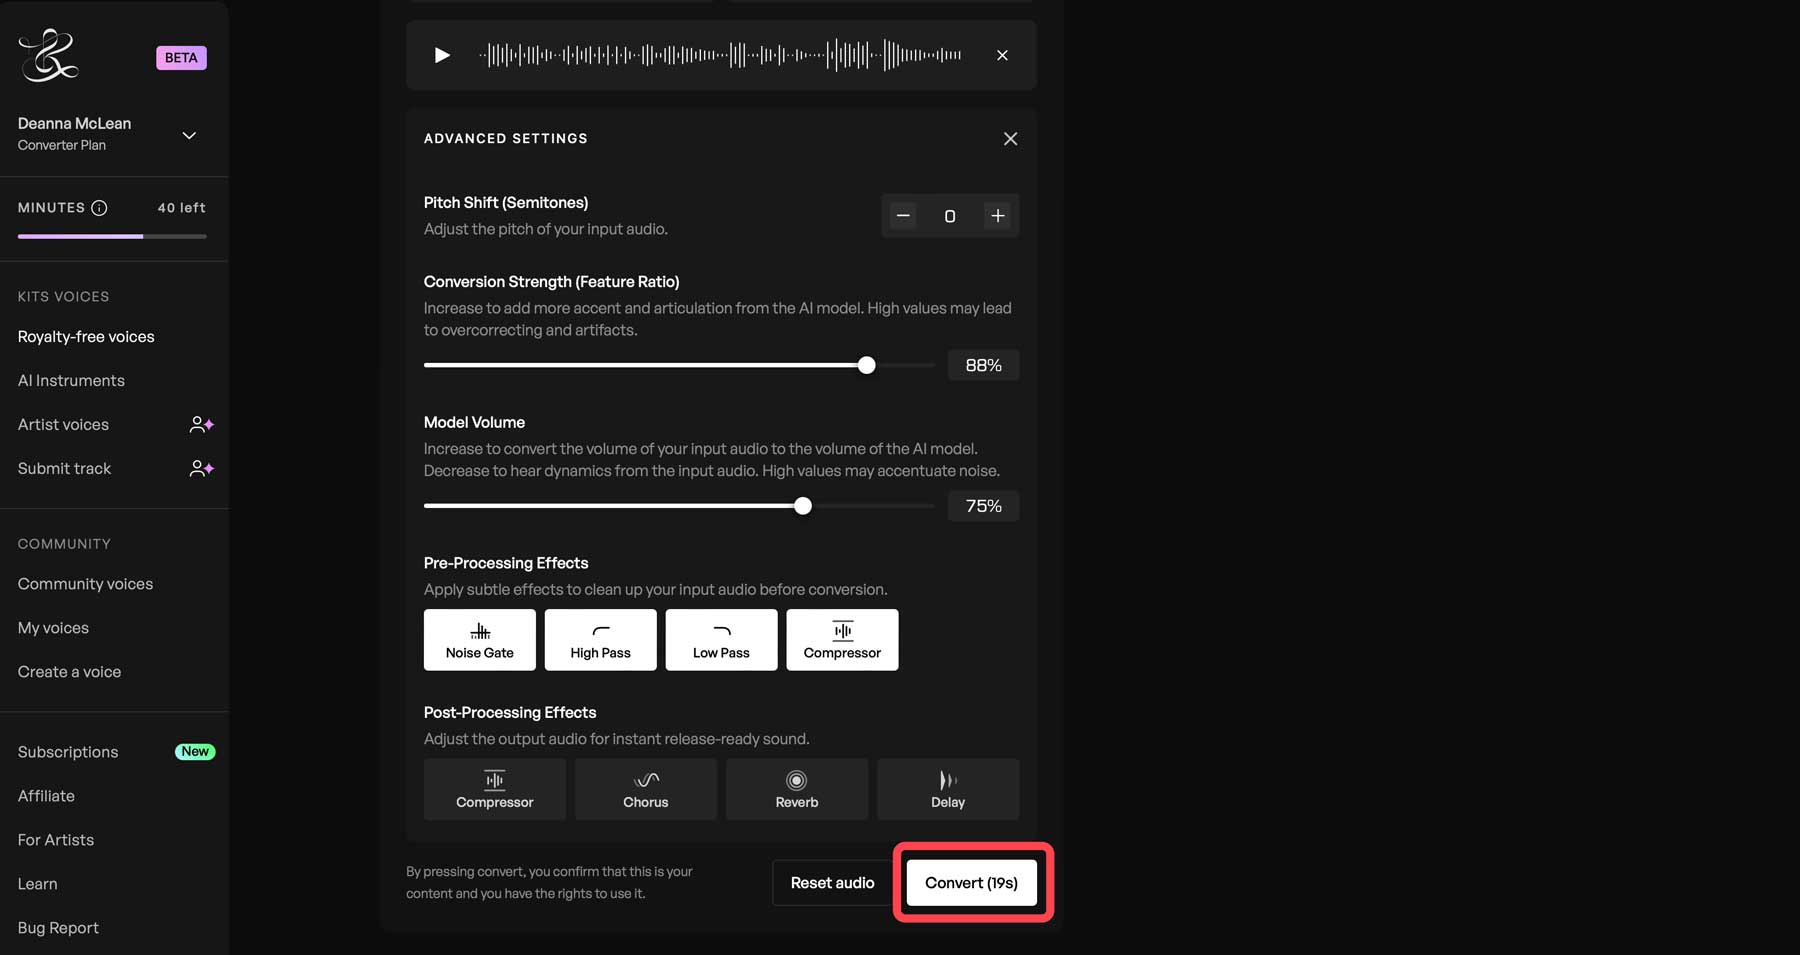The width and height of the screenshot is (1800, 955).
Task: Toggle the pre-processing Compressor effect
Action: coord(842,640)
